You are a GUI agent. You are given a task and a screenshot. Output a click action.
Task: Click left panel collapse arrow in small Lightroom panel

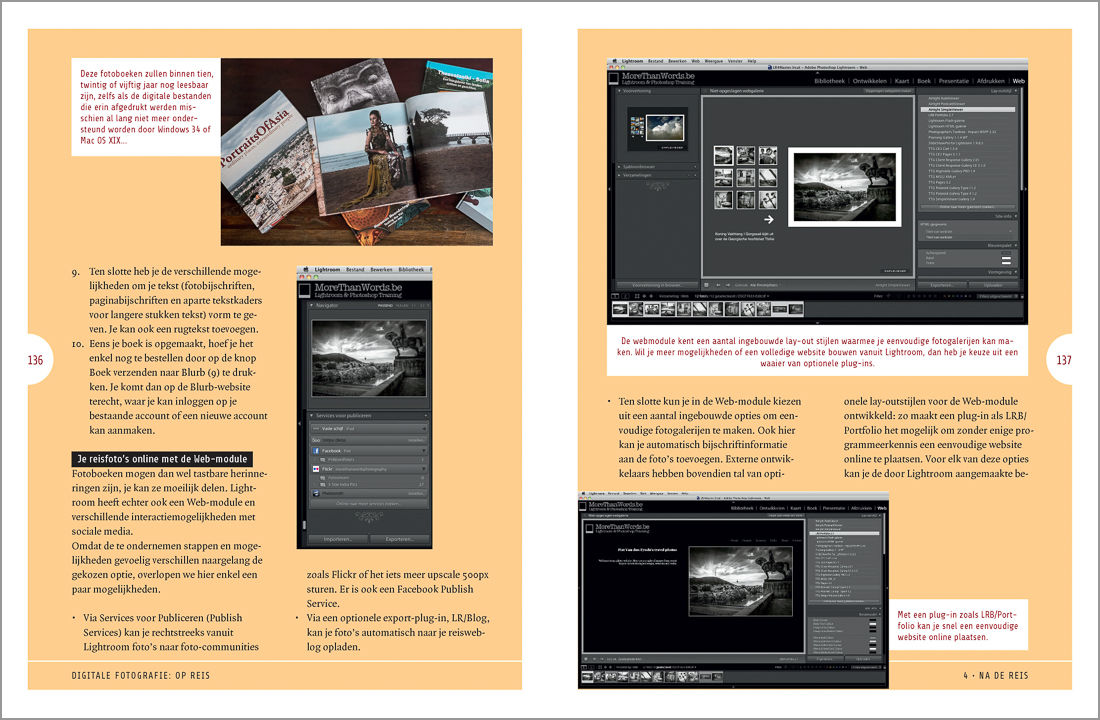(x=300, y=423)
